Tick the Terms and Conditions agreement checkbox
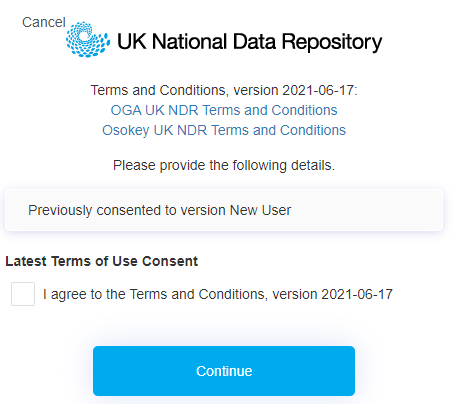 (x=23, y=294)
